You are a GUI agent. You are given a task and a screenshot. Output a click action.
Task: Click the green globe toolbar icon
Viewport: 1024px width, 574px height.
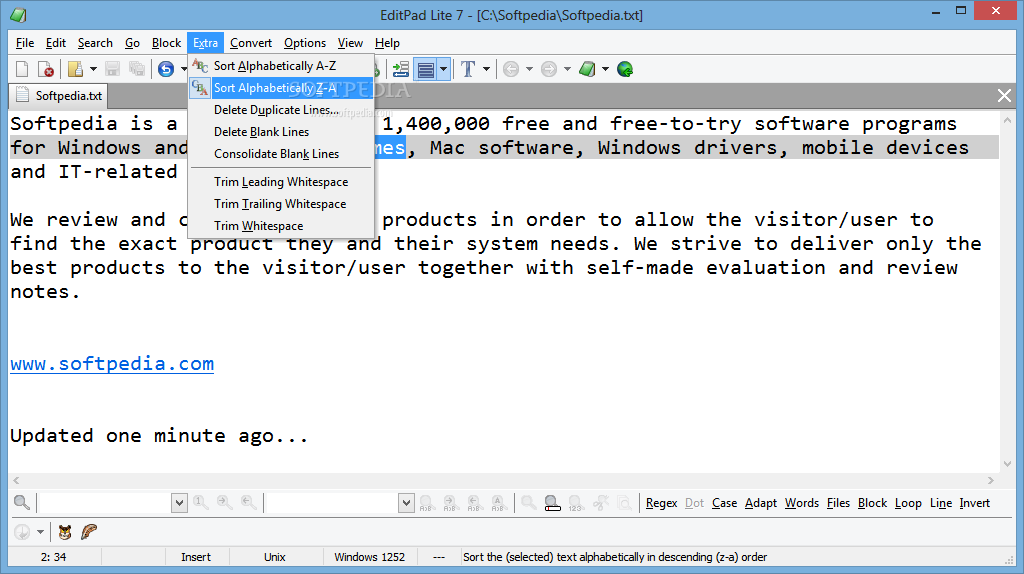tap(625, 69)
